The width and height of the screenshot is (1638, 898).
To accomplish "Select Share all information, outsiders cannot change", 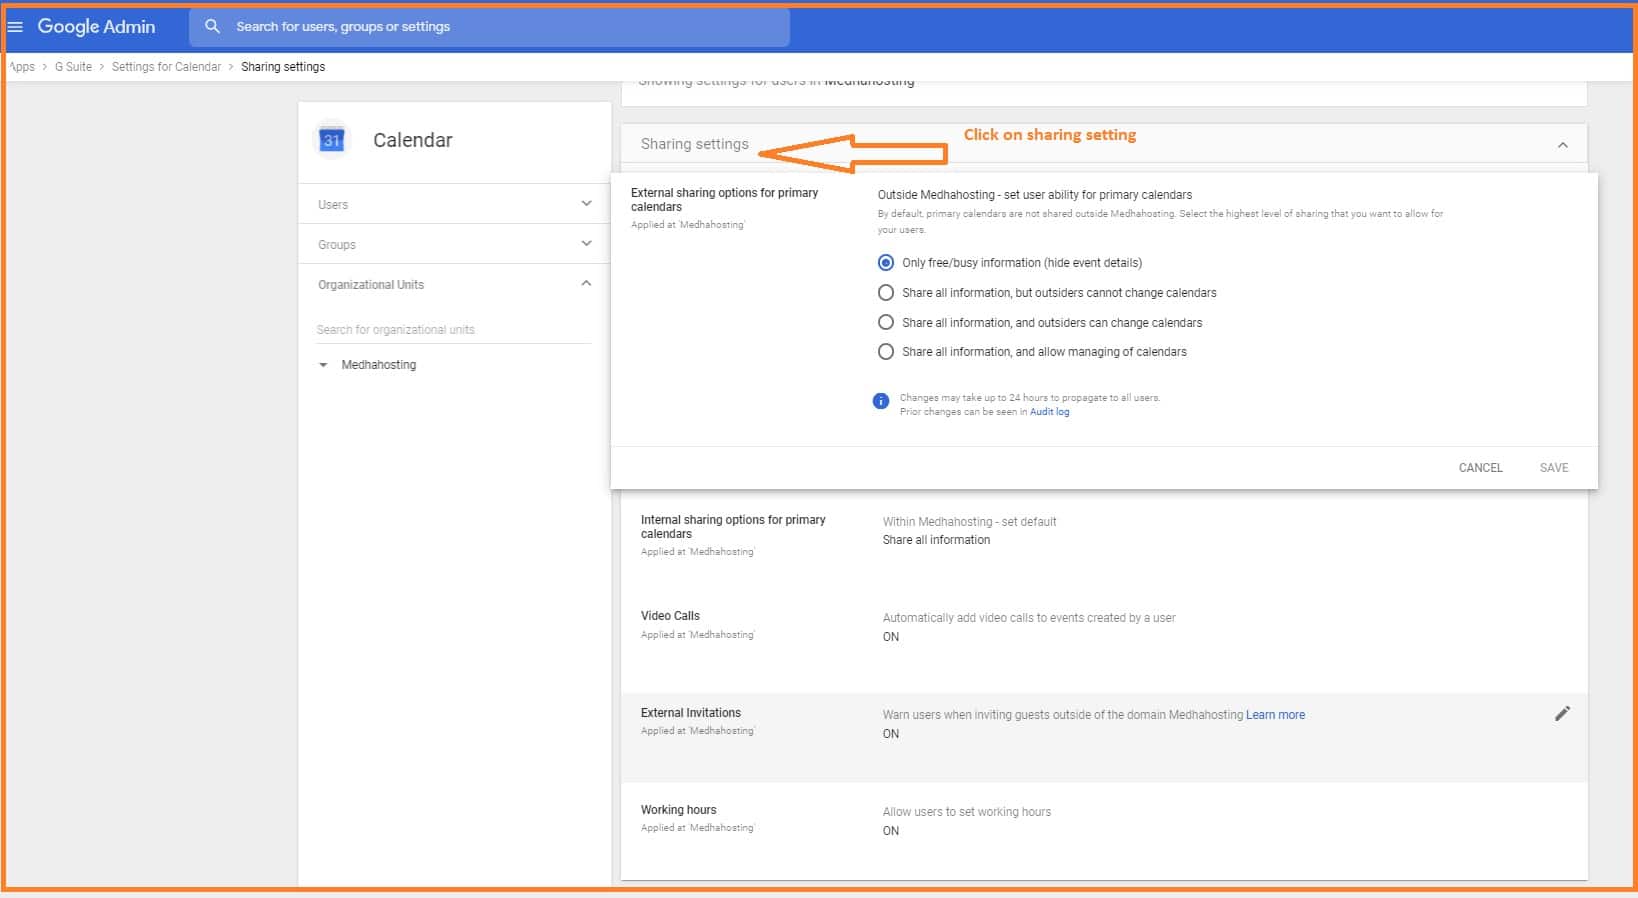I will point(886,293).
